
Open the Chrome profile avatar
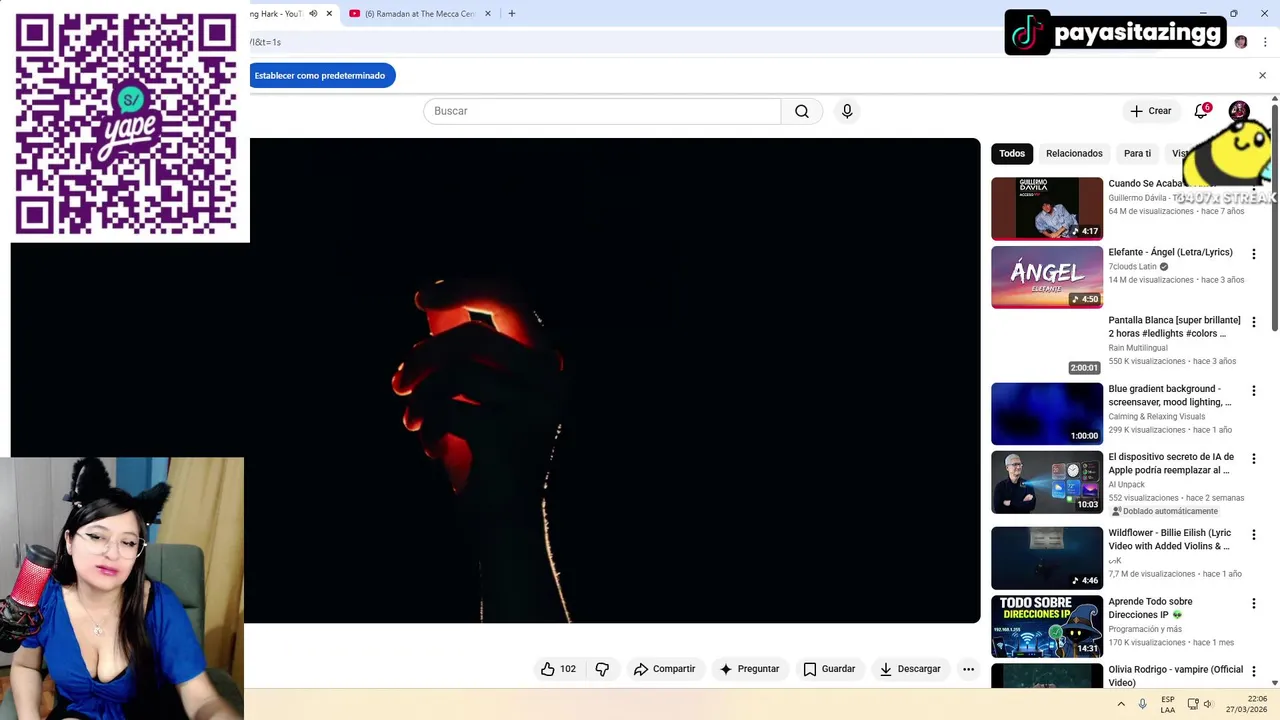point(1241,42)
